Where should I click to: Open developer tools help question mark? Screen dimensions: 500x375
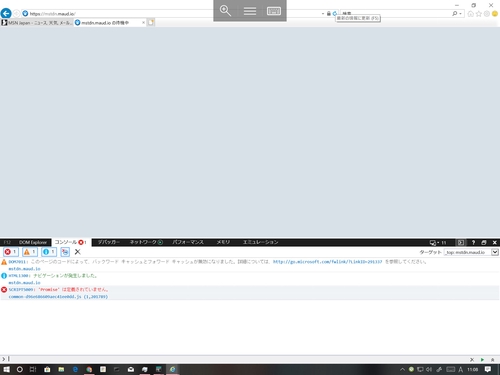click(473, 243)
